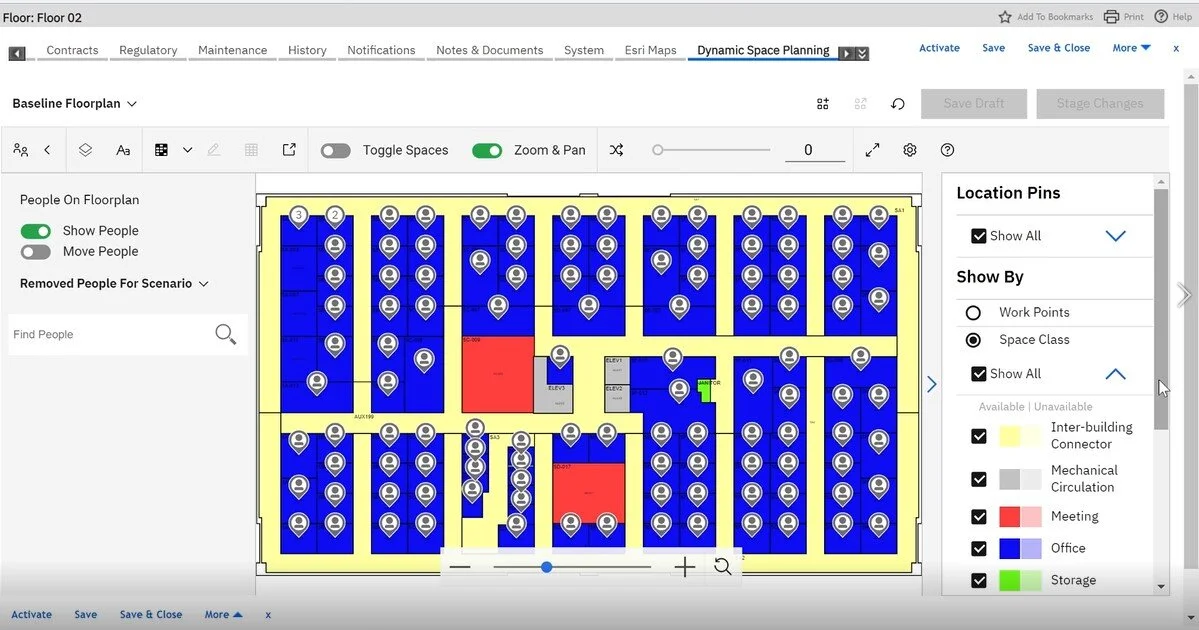Screen dimensions: 1199x630
Task: Select the Work Points radio button
Action: point(973,312)
